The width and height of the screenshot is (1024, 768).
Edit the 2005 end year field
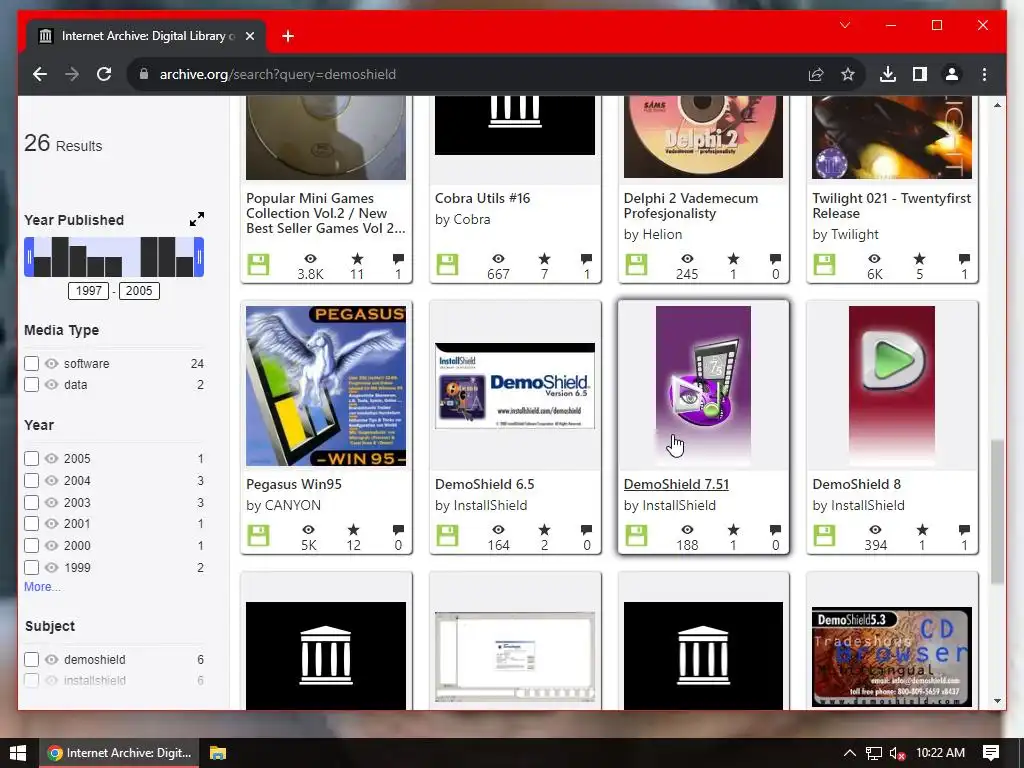tap(138, 291)
